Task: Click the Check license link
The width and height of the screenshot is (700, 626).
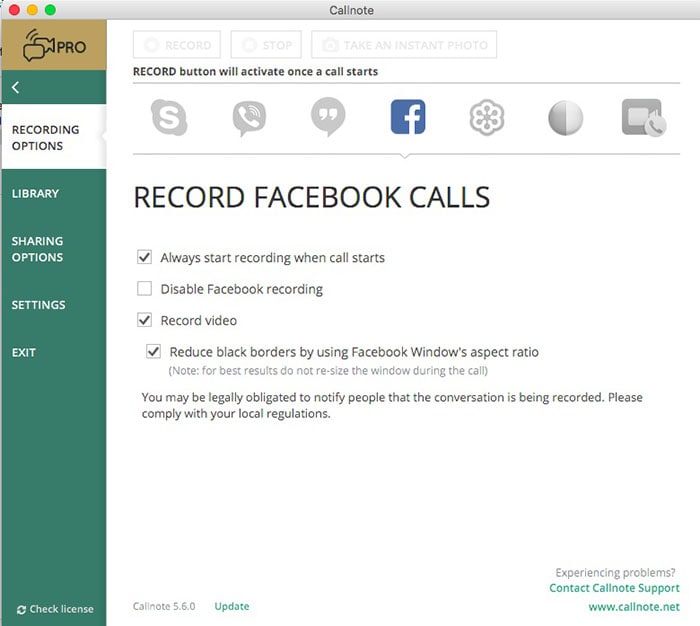Action: click(x=62, y=609)
